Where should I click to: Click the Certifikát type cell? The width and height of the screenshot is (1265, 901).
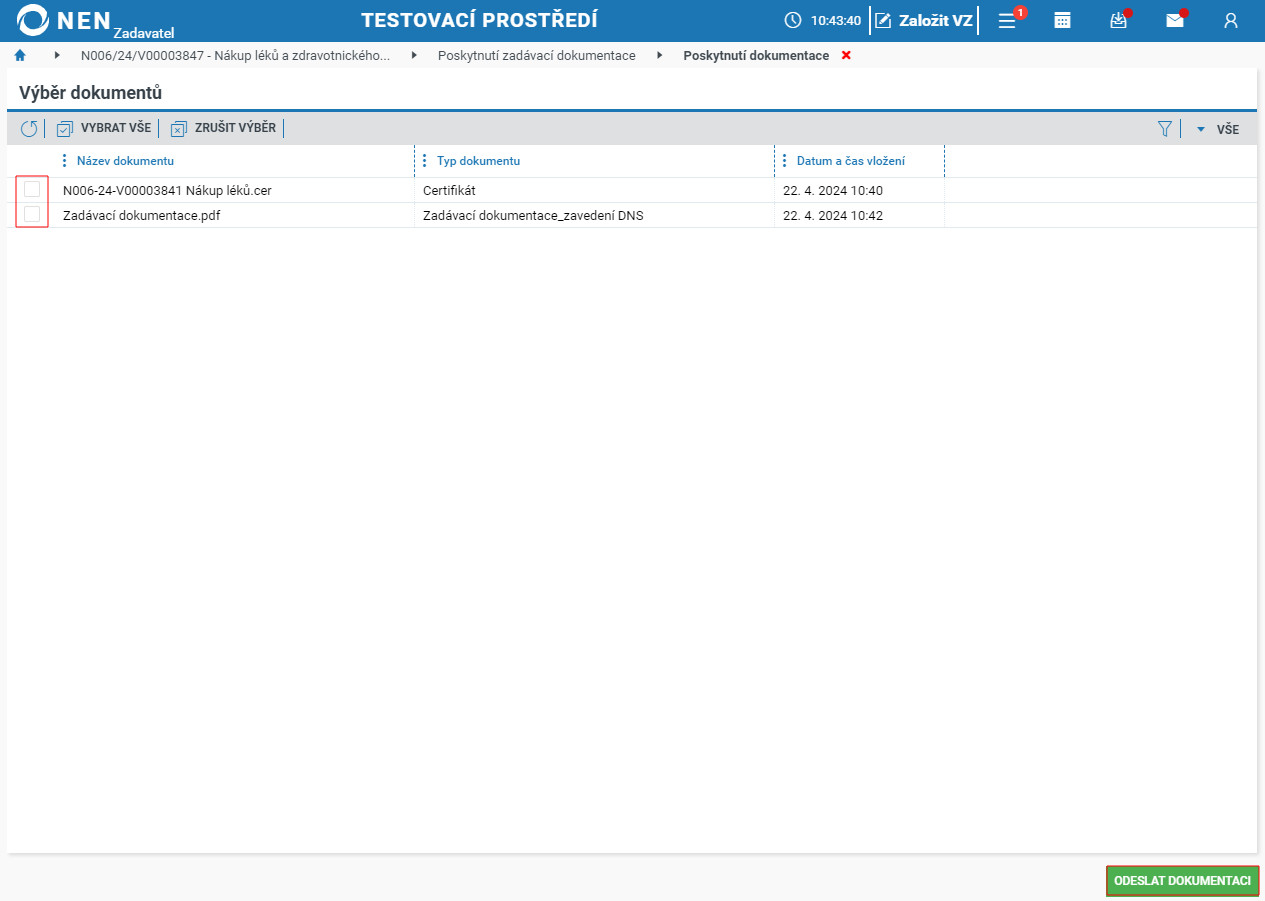pyautogui.click(x=449, y=190)
